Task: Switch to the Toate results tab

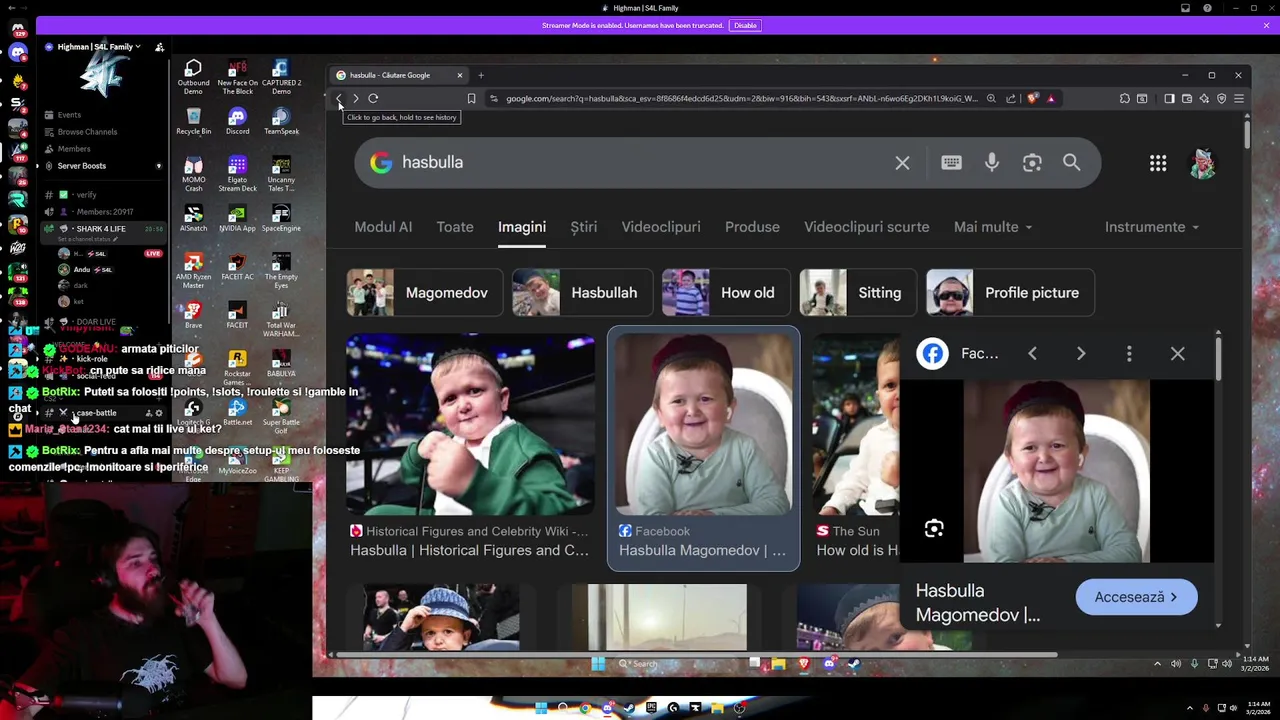Action: click(x=455, y=227)
